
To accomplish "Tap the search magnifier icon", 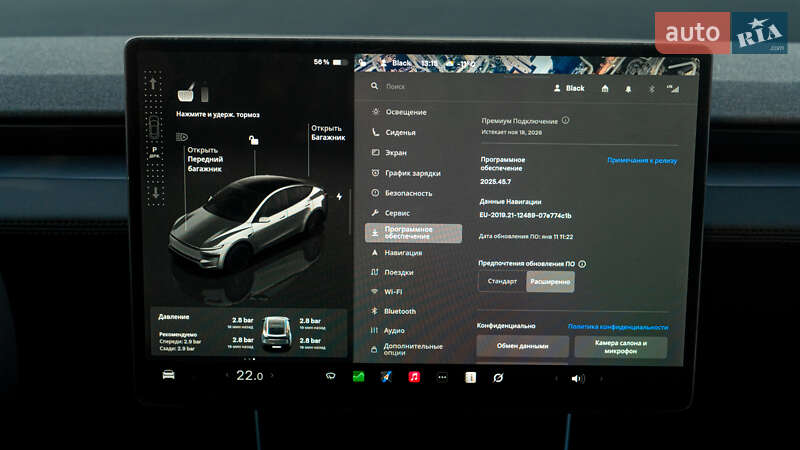I will [374, 86].
